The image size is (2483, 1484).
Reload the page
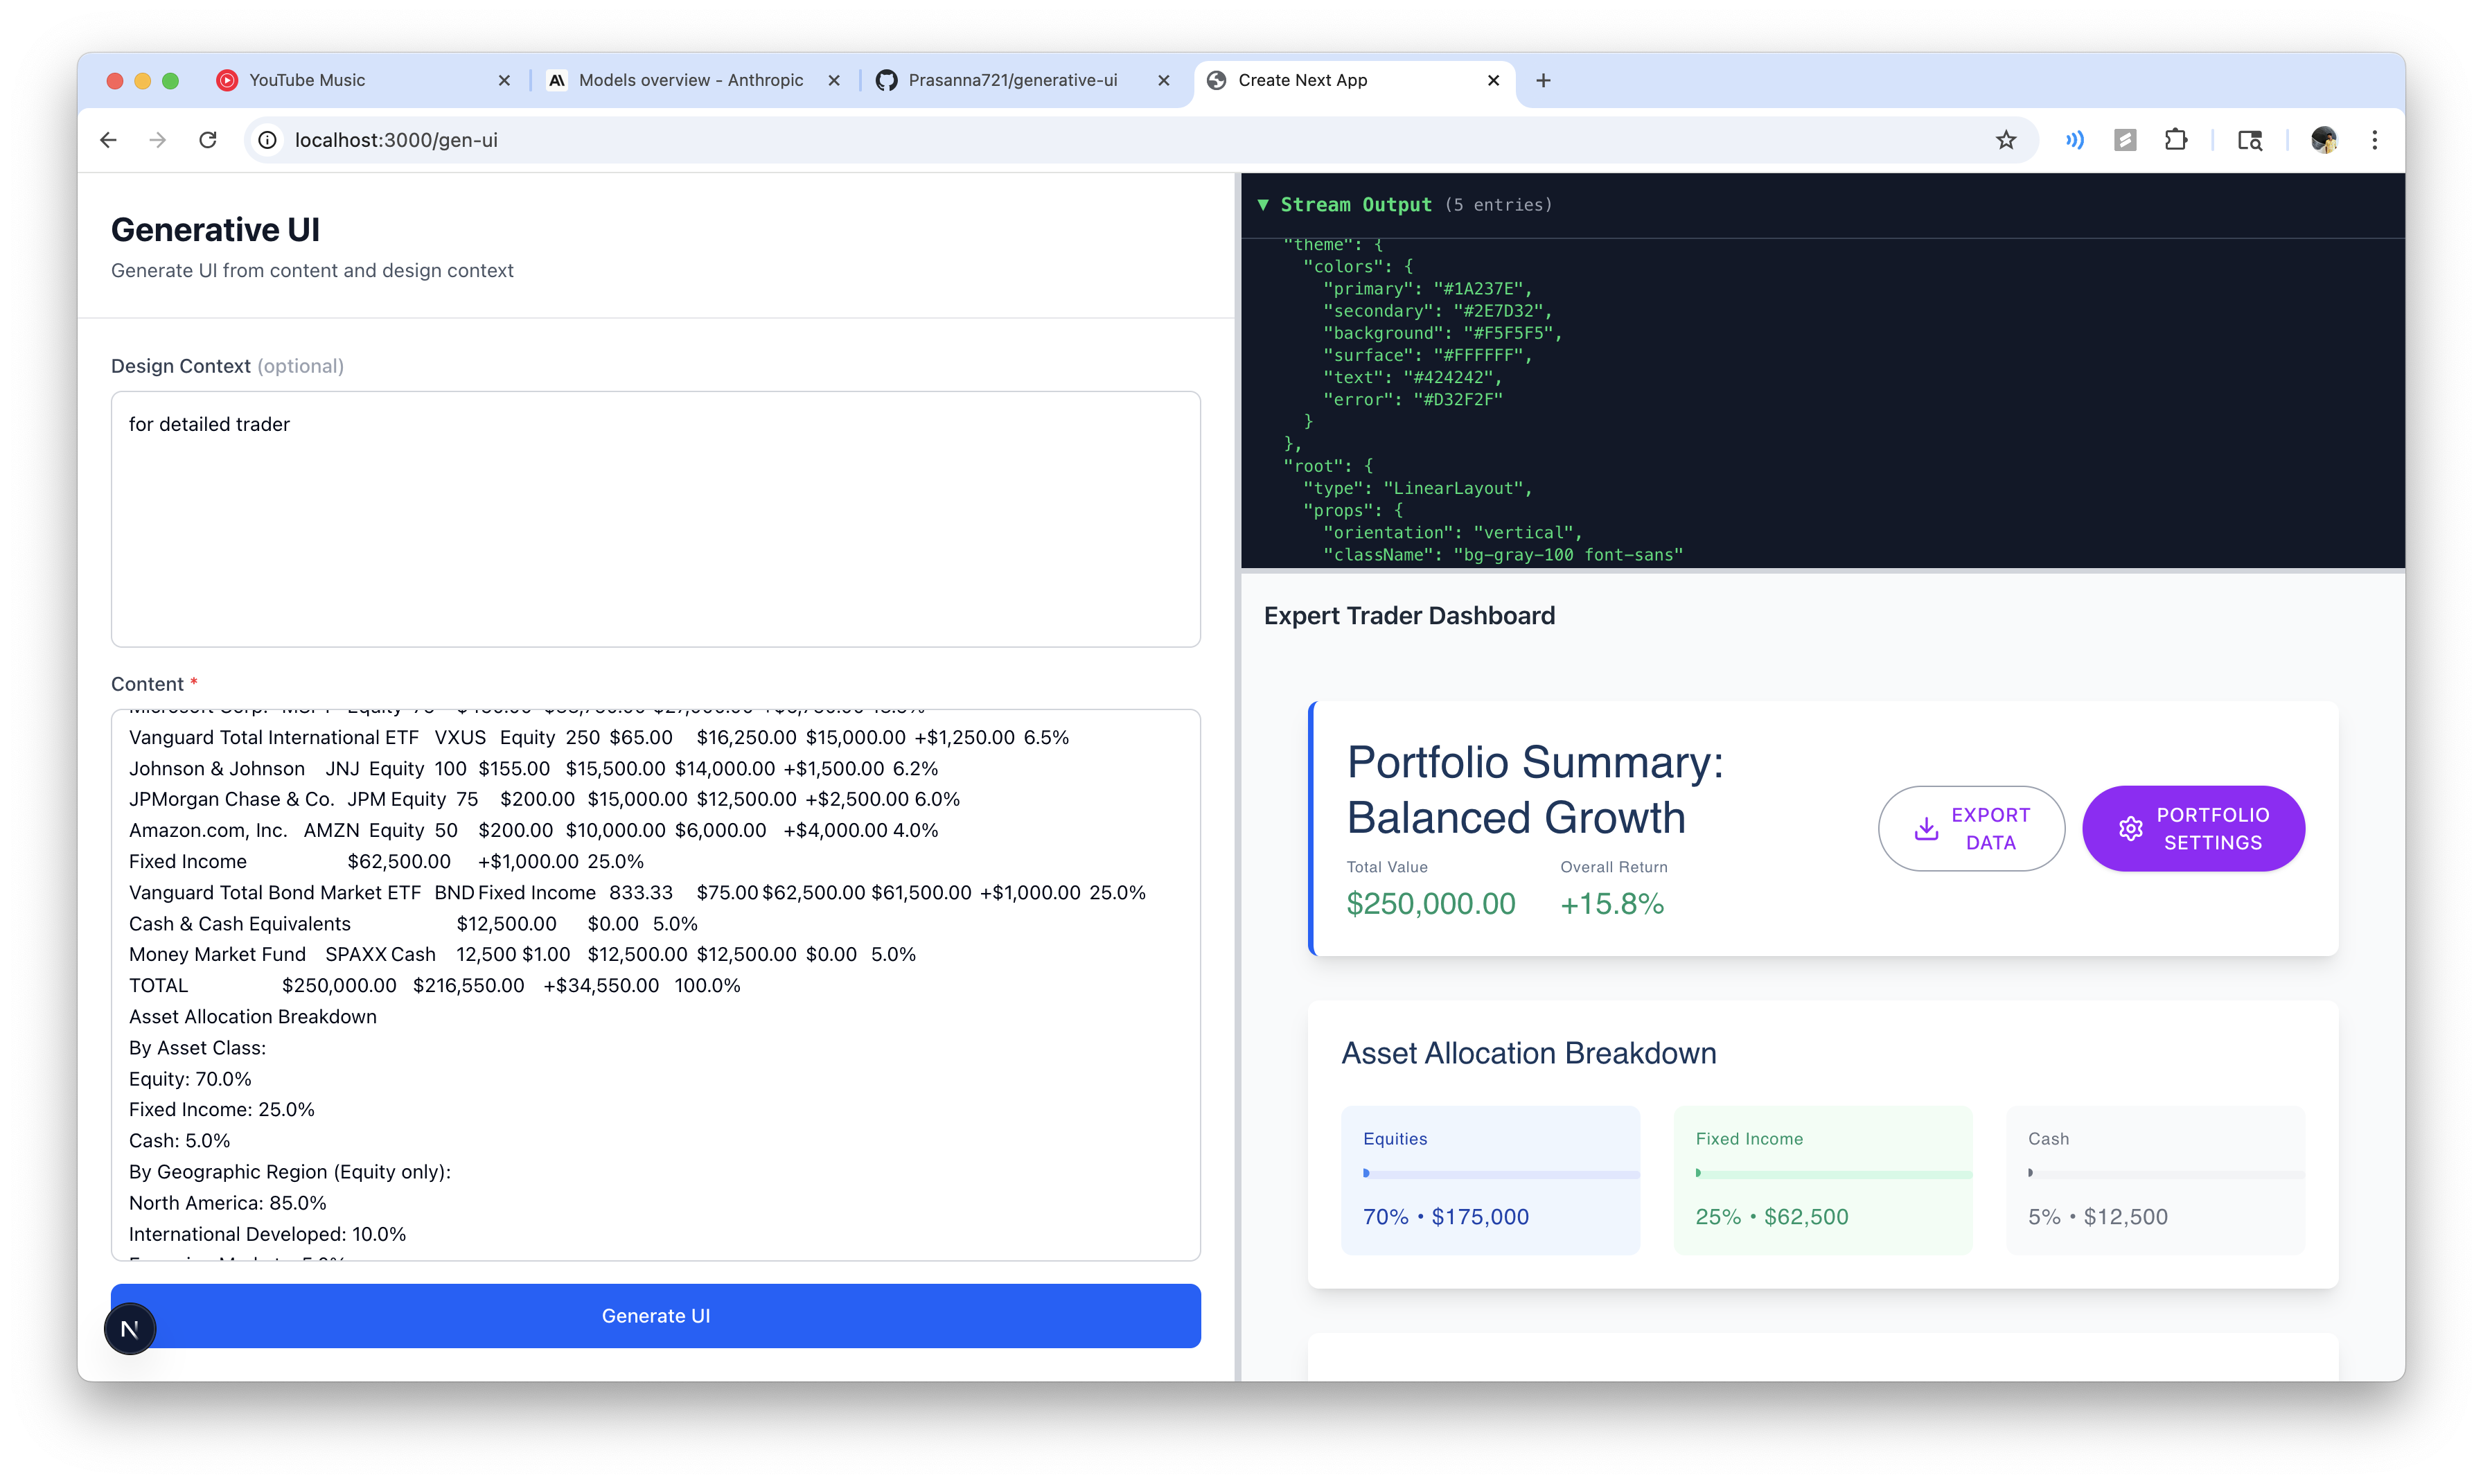208,140
